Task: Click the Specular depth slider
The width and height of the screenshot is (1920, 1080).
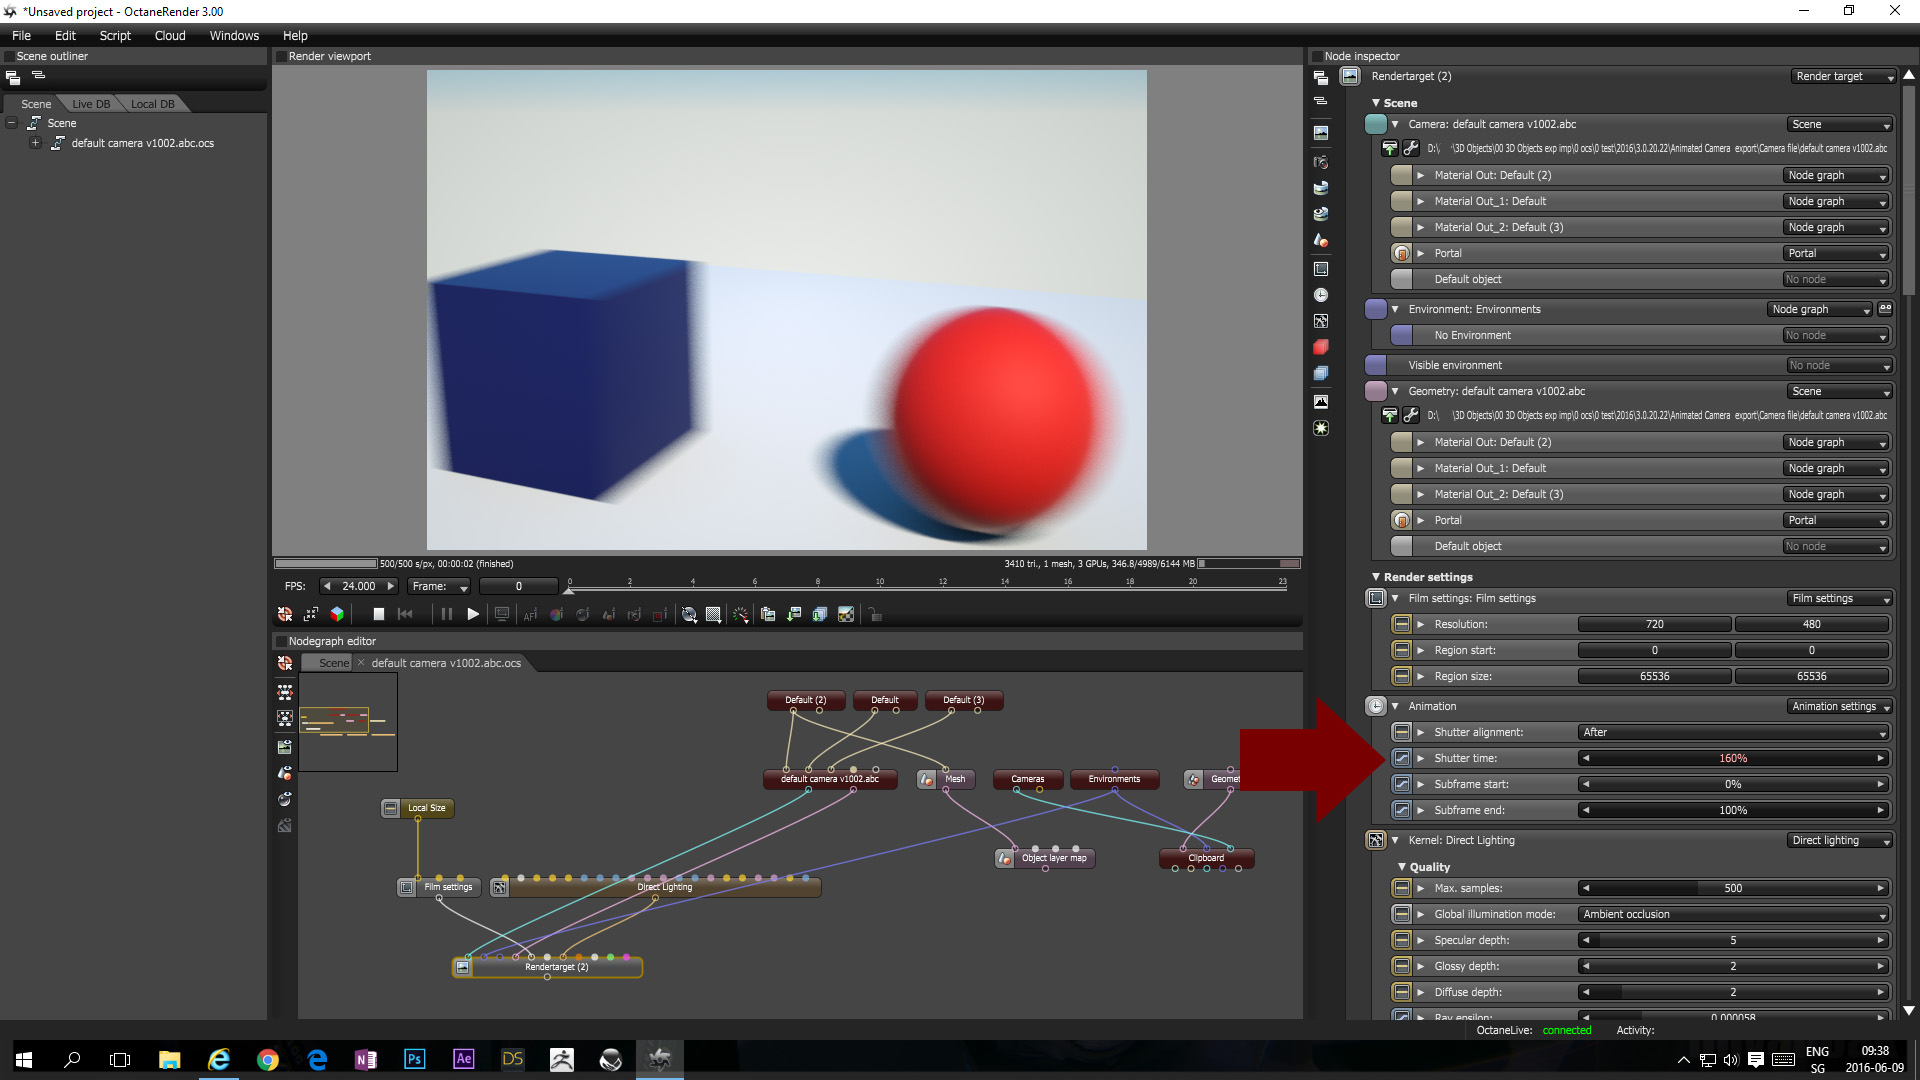Action: pyautogui.click(x=1732, y=940)
